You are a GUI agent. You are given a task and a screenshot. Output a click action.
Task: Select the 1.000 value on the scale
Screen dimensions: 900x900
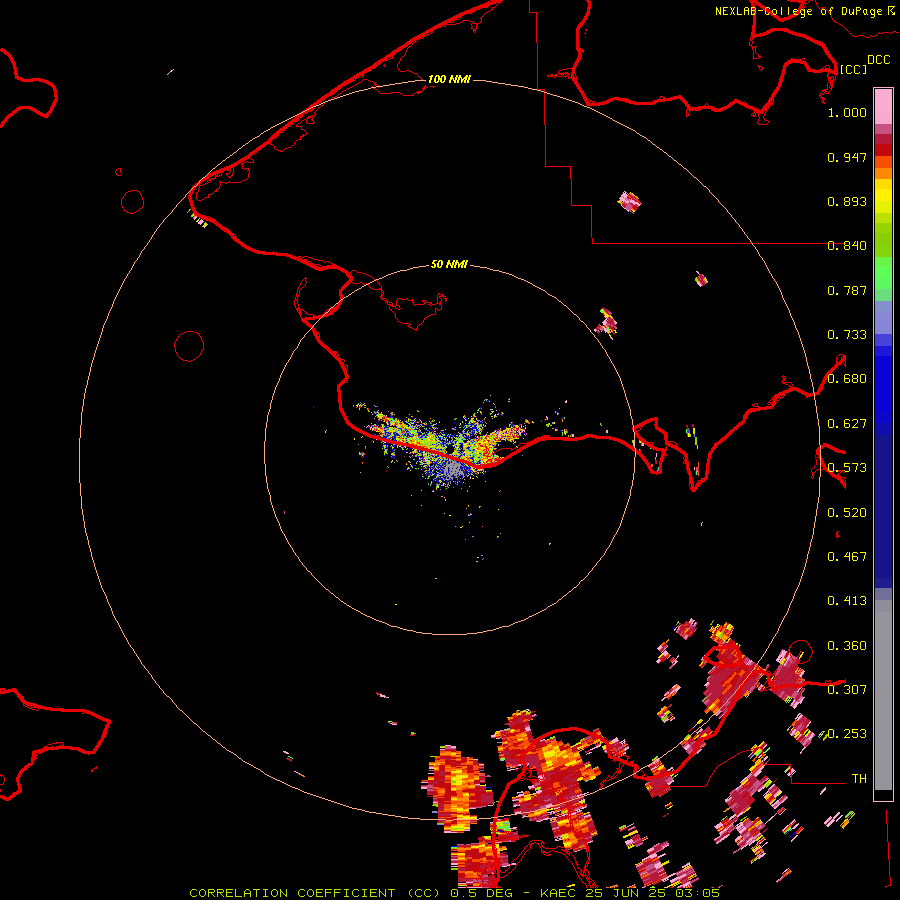(x=847, y=112)
